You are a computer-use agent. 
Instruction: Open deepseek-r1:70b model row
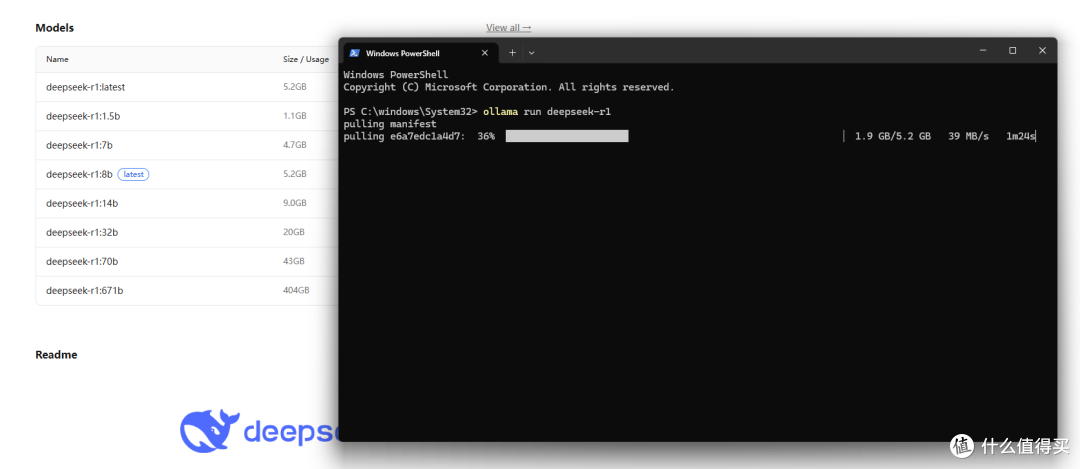(x=187, y=262)
